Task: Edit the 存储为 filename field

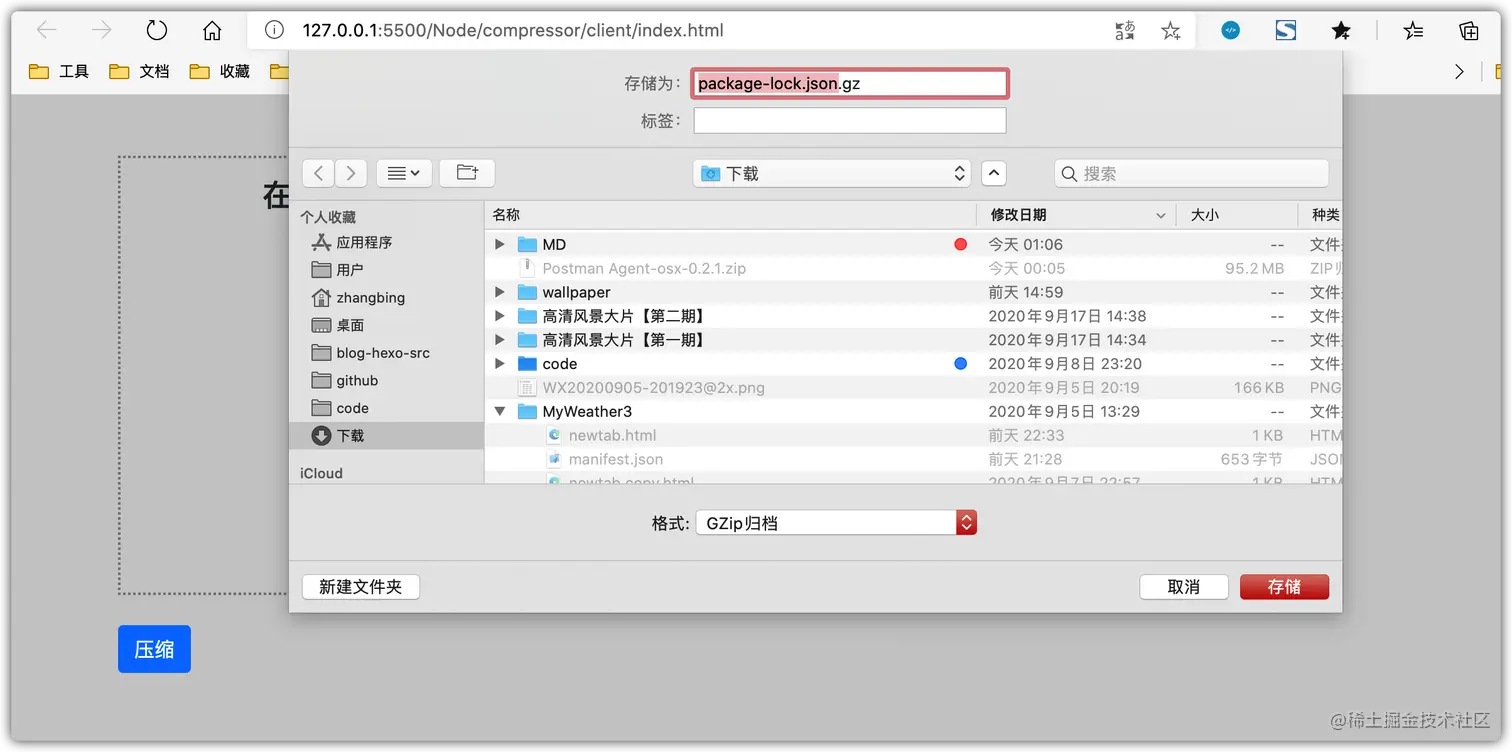Action: coord(850,83)
